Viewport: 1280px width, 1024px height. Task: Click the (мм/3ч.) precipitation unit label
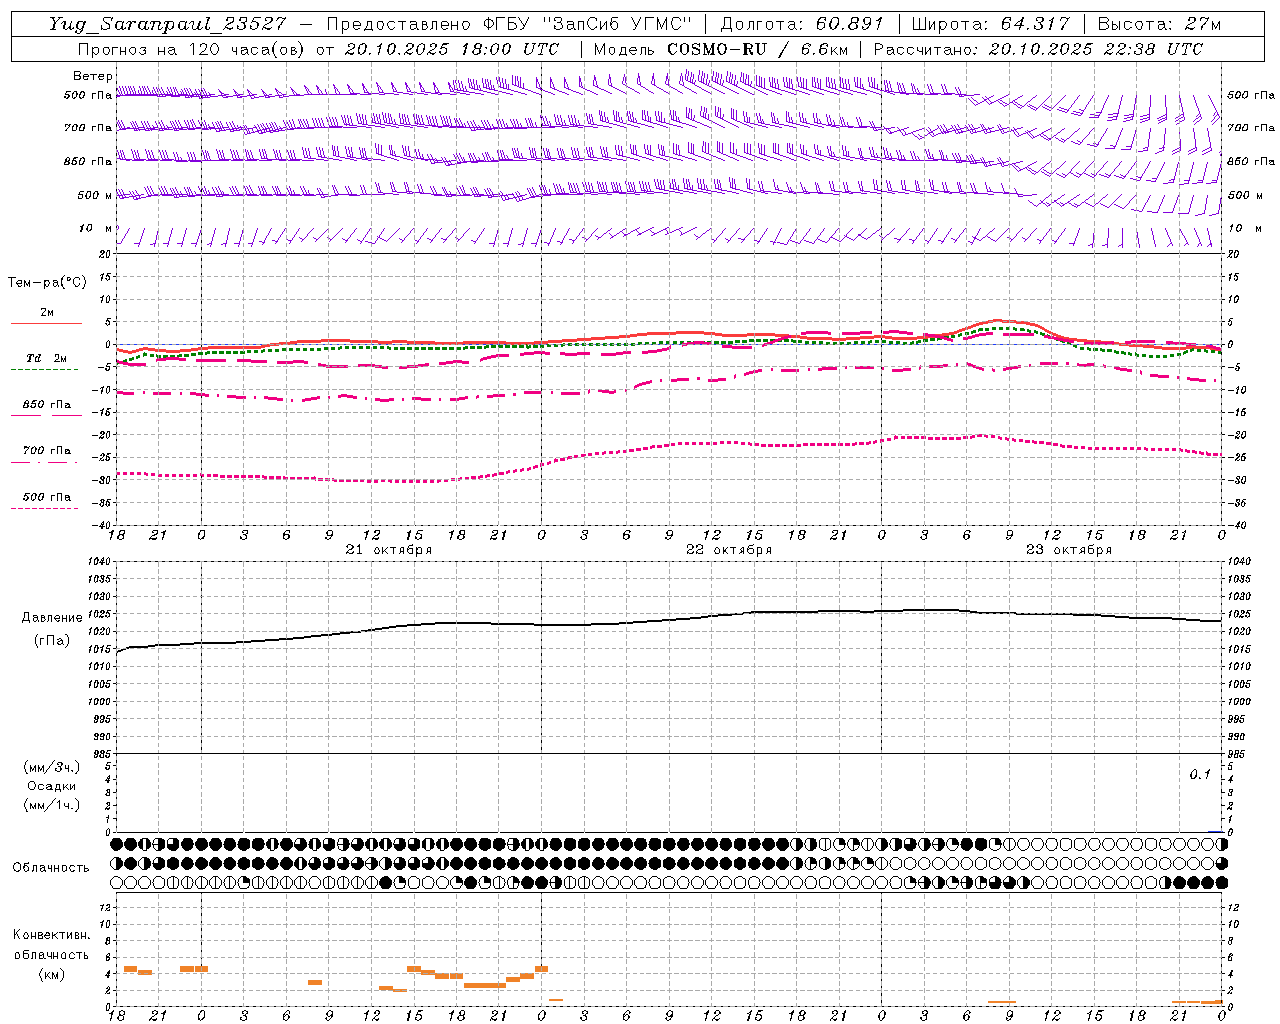point(52,767)
